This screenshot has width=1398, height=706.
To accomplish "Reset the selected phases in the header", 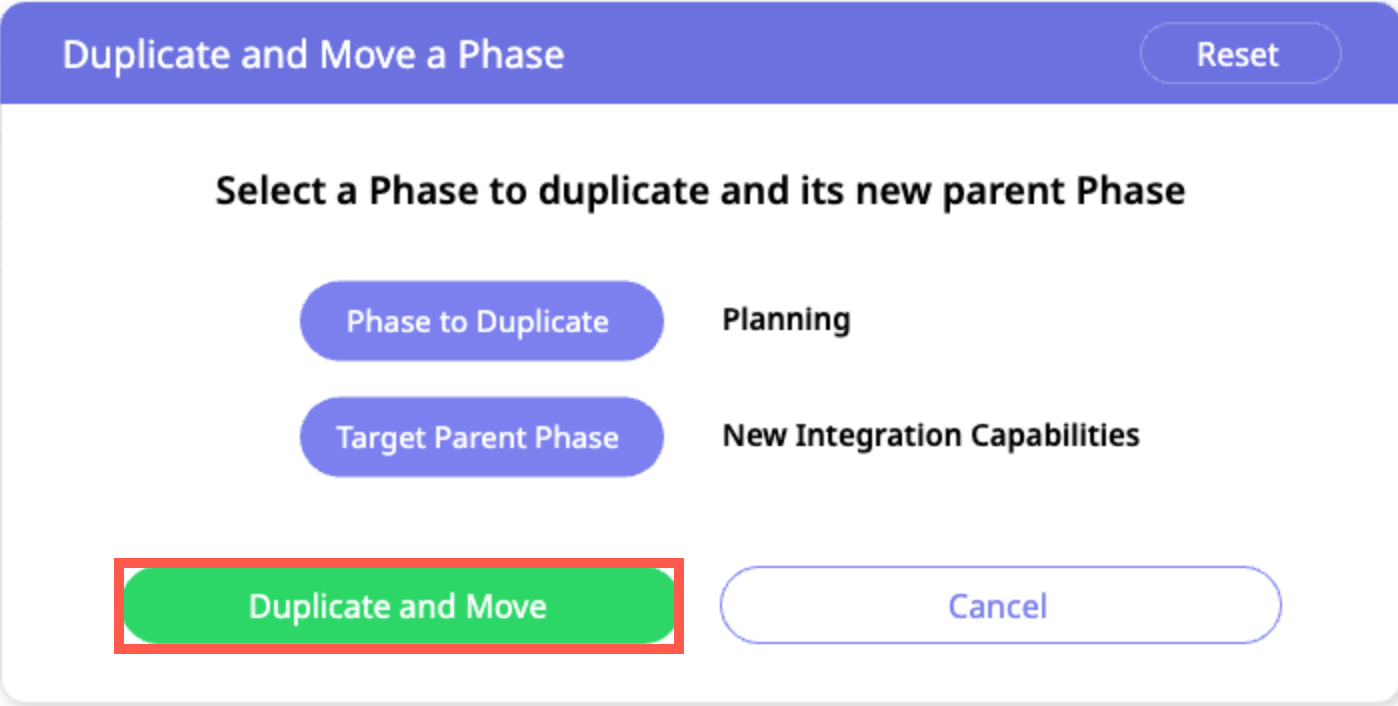I will (1239, 53).
